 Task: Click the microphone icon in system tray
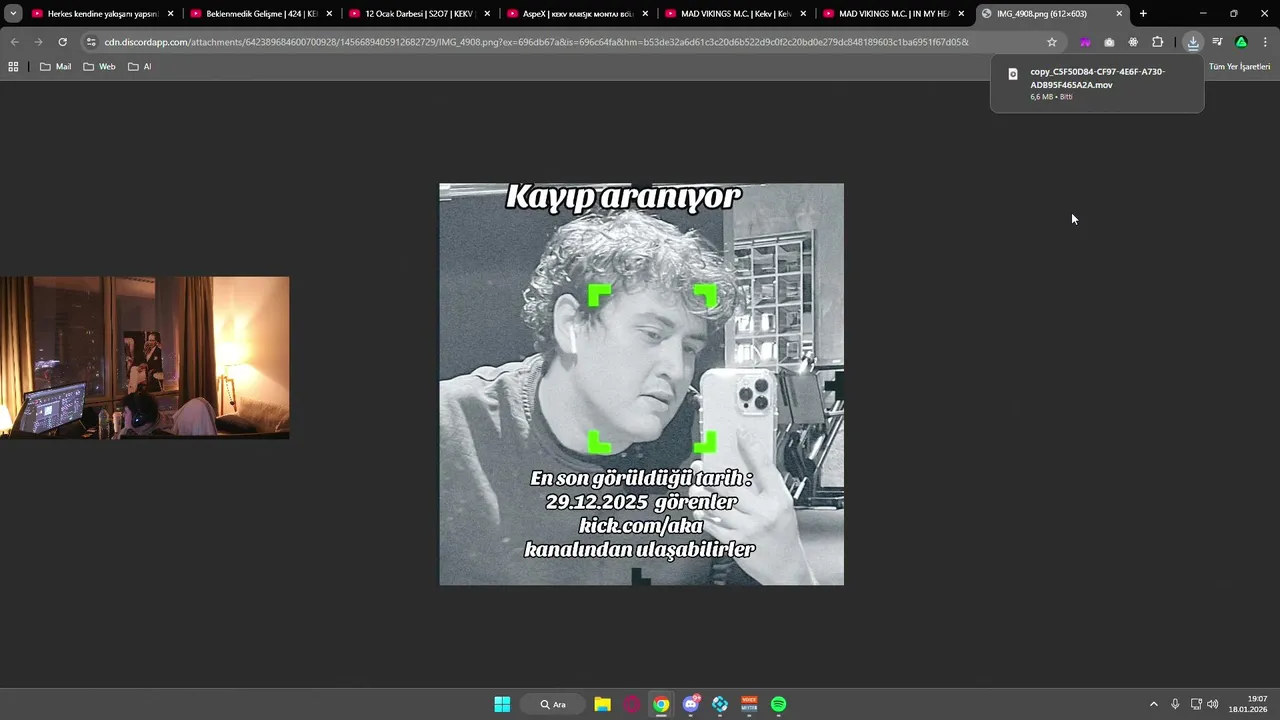click(1175, 704)
